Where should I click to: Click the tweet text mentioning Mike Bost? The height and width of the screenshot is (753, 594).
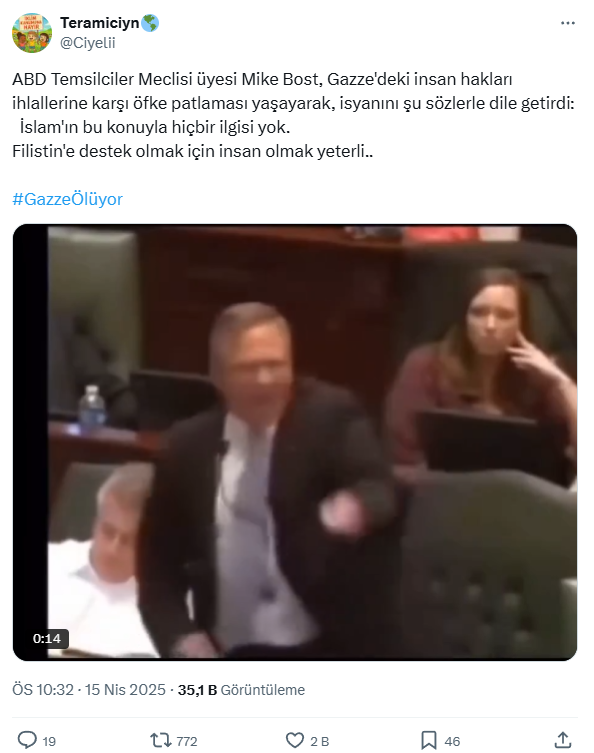(x=293, y=115)
